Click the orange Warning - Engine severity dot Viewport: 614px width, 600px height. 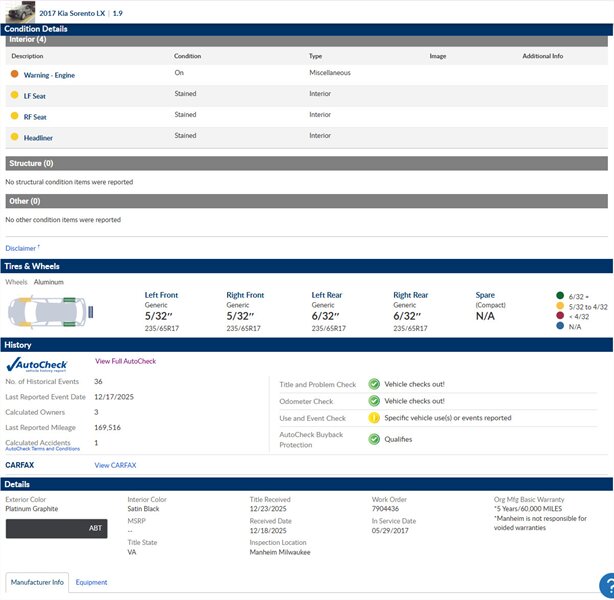[x=14, y=74]
